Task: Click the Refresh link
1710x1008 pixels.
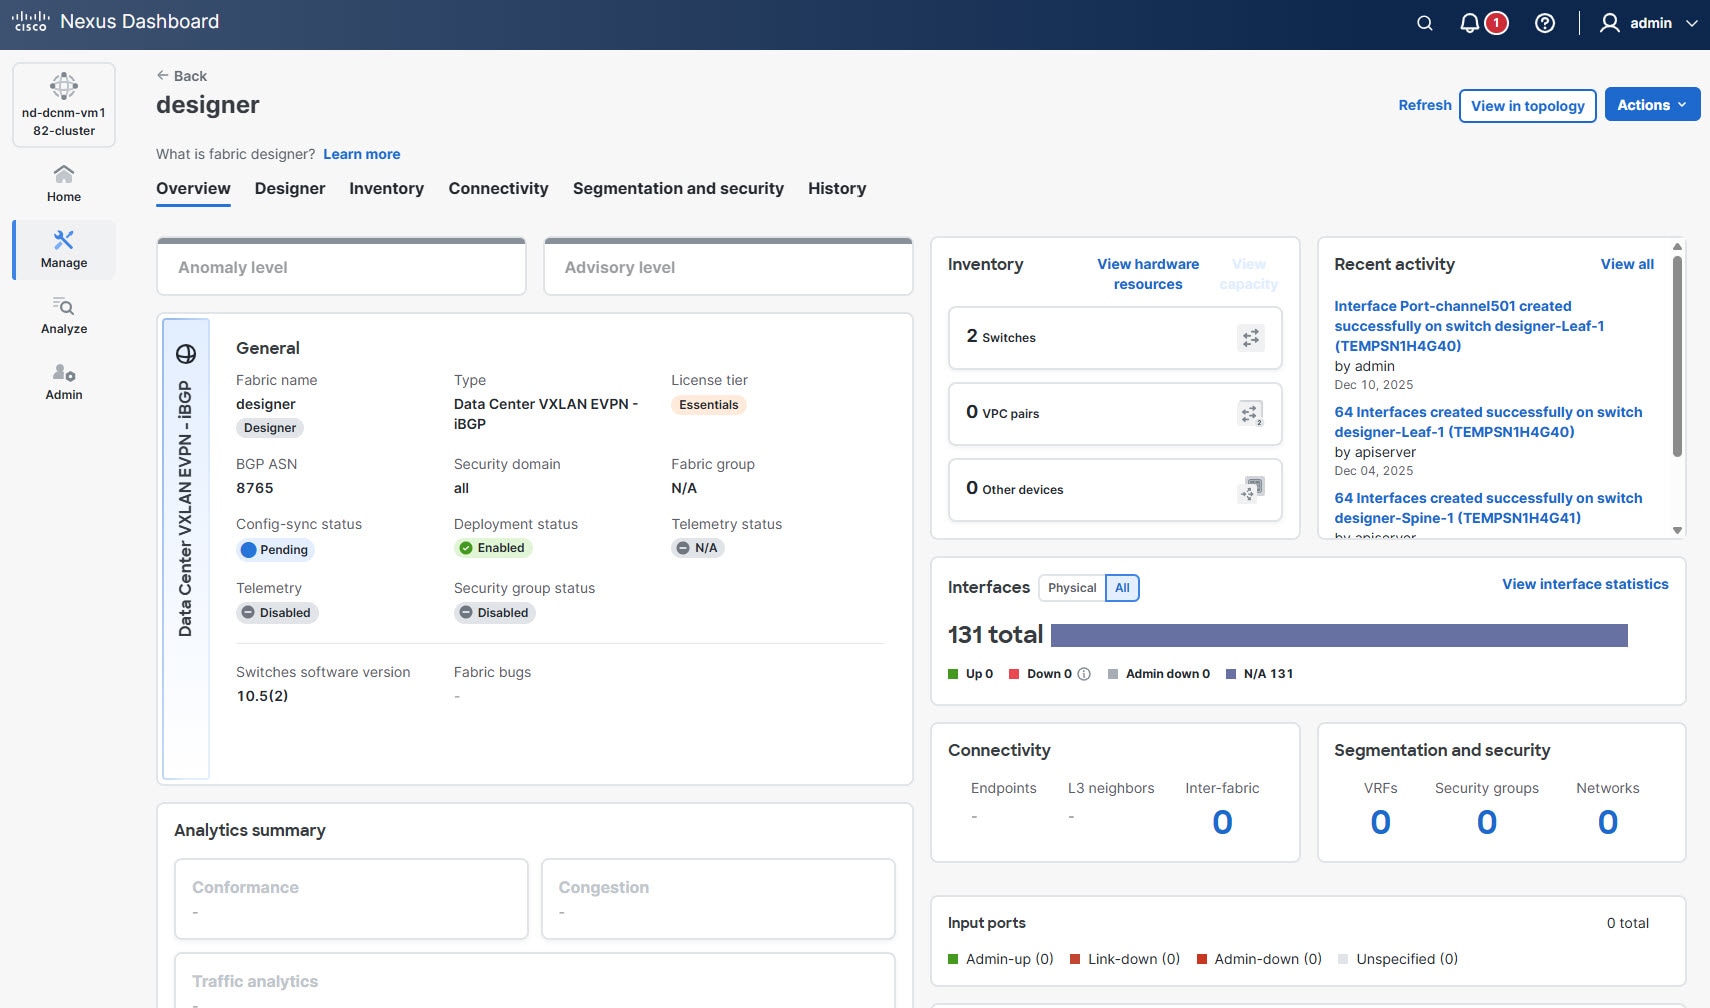Action: (x=1425, y=105)
